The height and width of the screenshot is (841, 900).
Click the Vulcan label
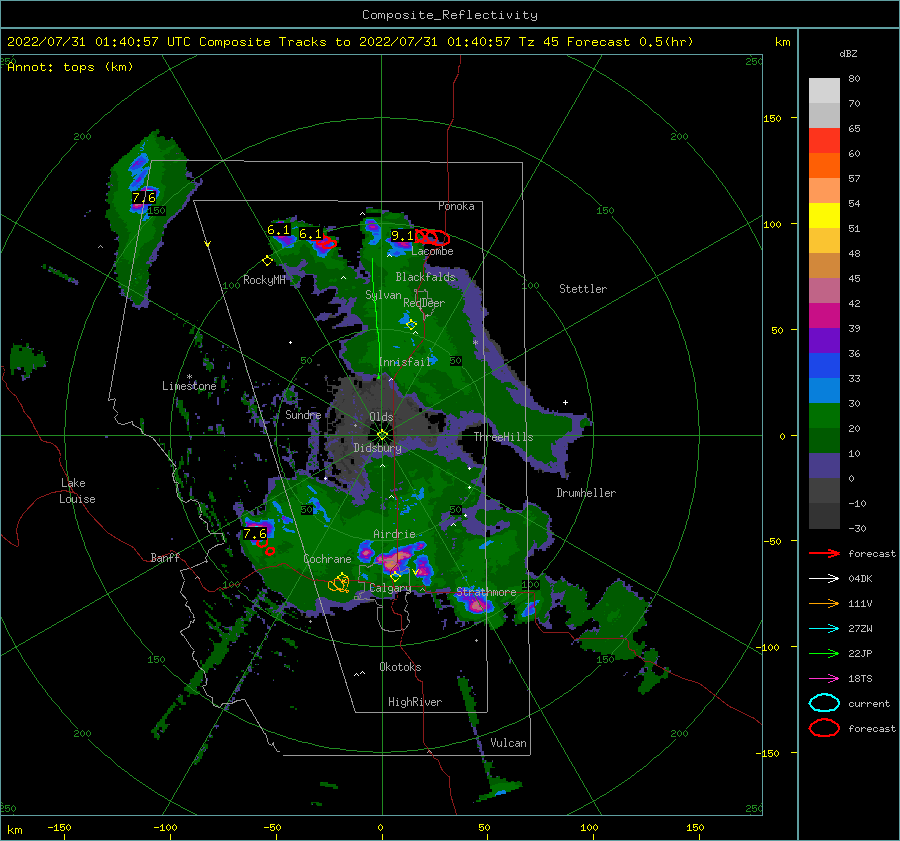[509, 743]
